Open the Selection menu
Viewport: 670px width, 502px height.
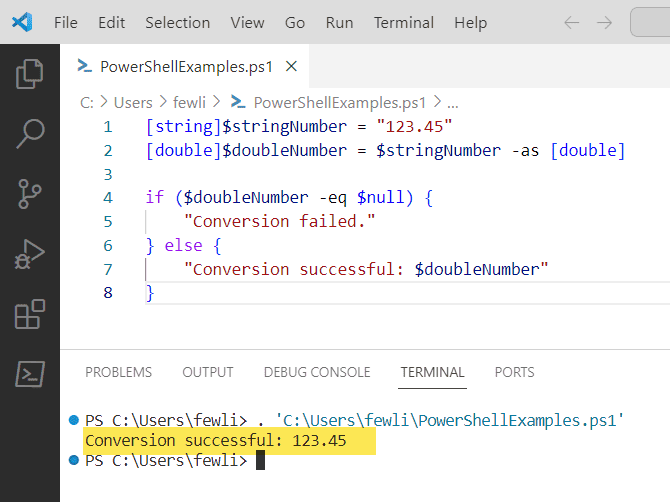178,22
